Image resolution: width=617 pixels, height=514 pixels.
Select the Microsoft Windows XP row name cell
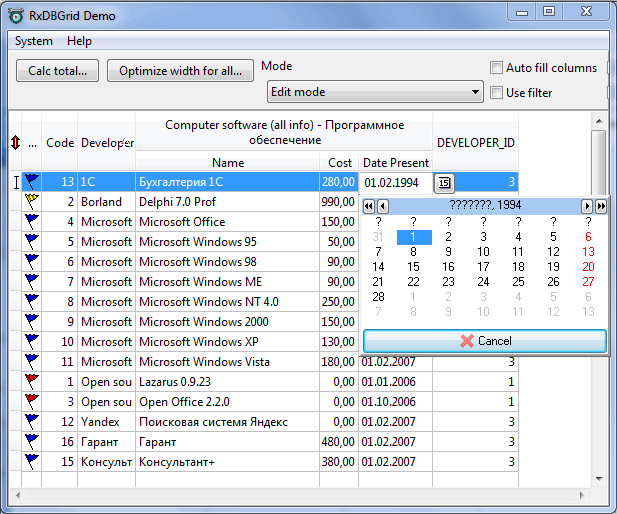[227, 342]
